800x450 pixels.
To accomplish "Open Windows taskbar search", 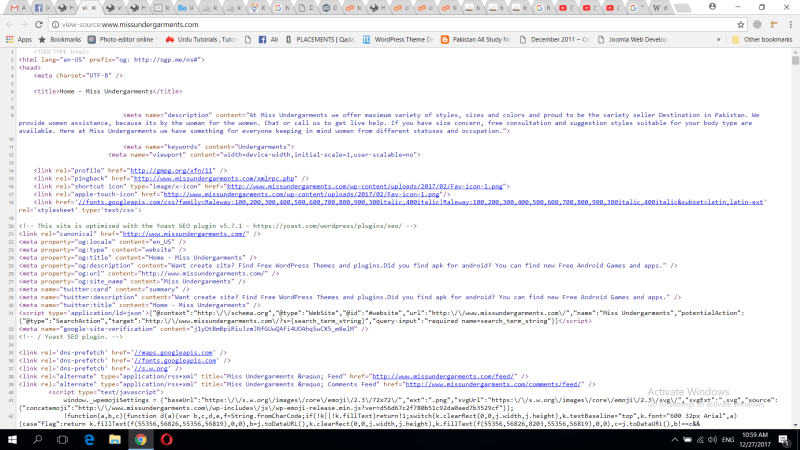I will (37, 439).
